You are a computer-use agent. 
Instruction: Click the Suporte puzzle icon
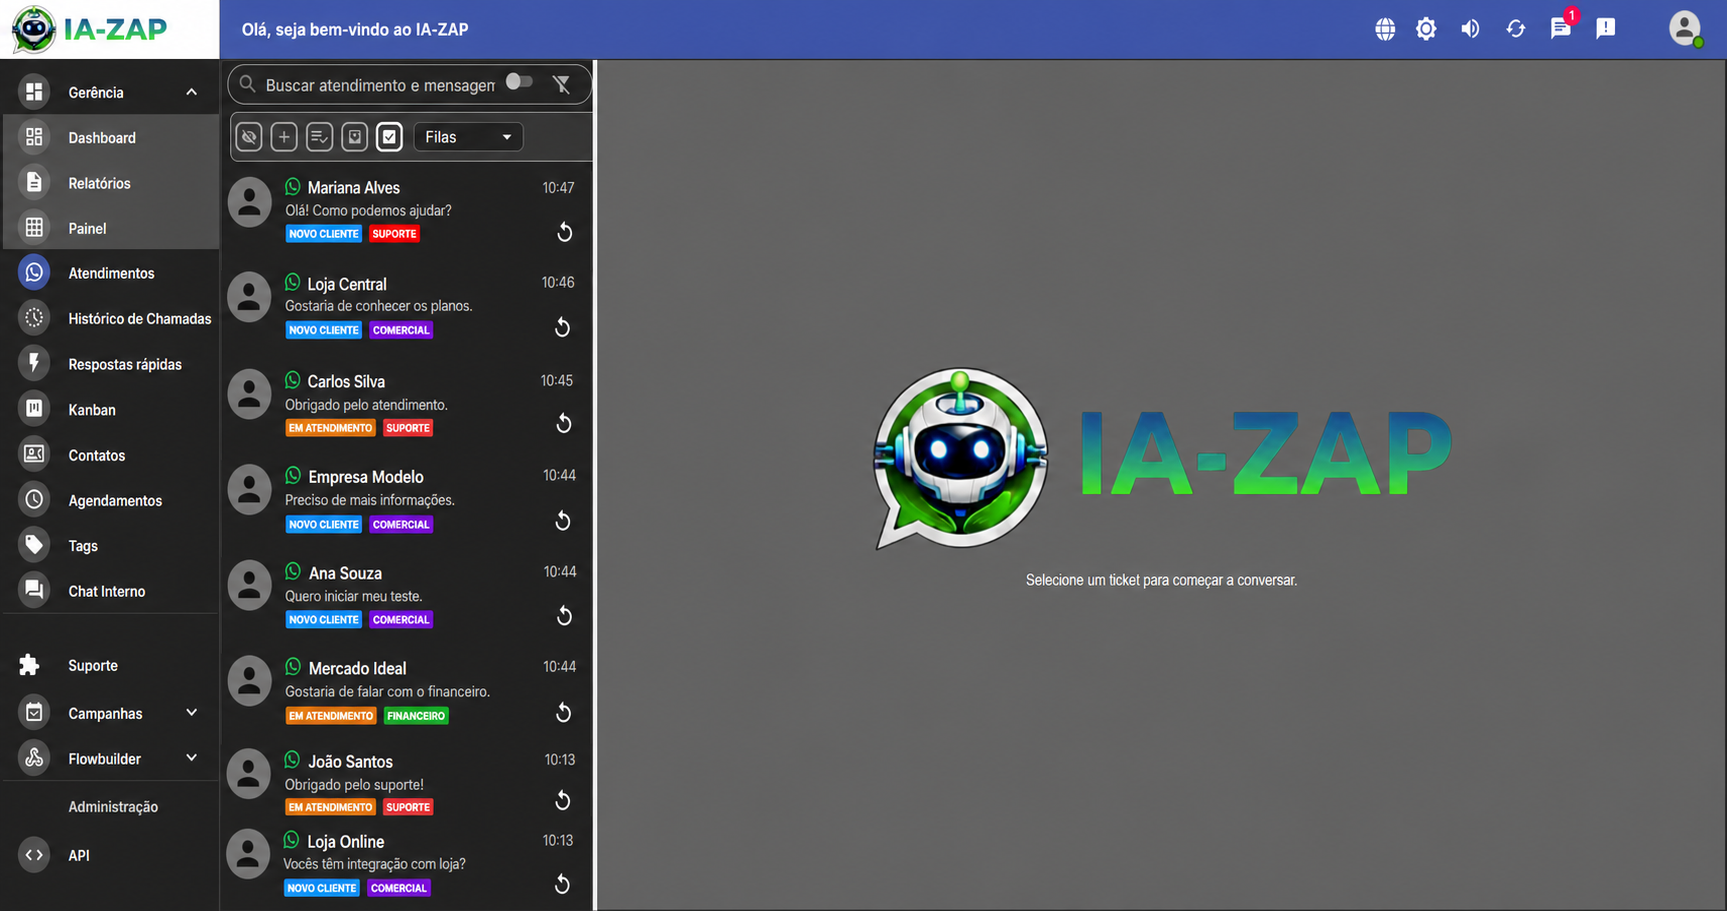(x=30, y=665)
